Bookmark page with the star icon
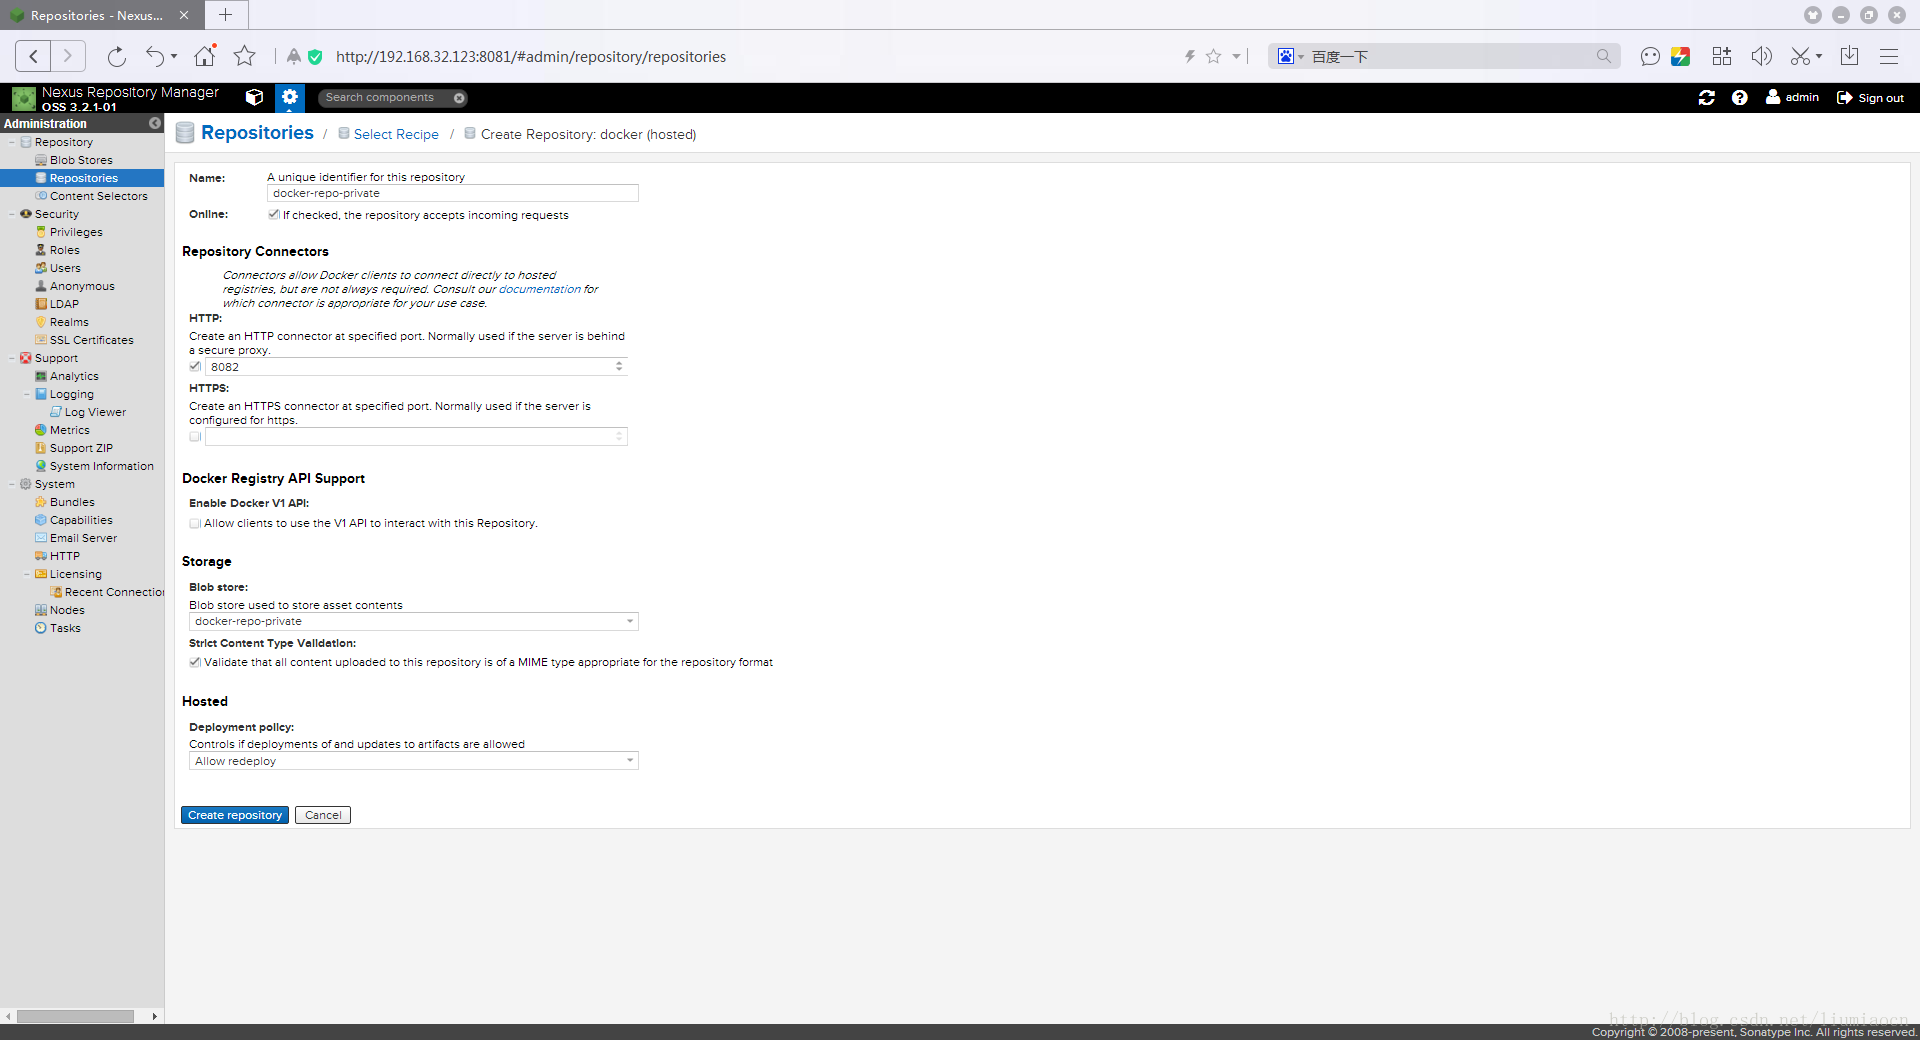This screenshot has width=1920, height=1040. [x=245, y=56]
